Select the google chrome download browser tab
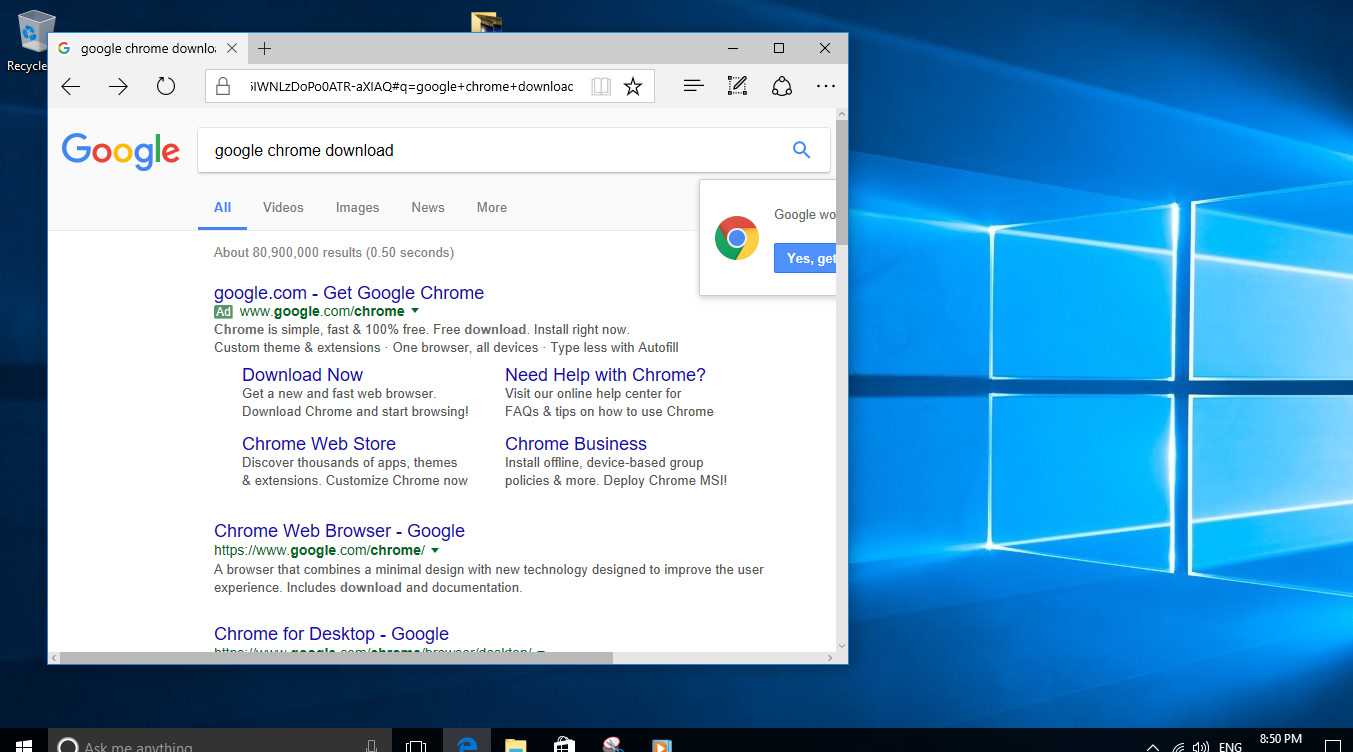The width and height of the screenshot is (1353, 752). 146,48
